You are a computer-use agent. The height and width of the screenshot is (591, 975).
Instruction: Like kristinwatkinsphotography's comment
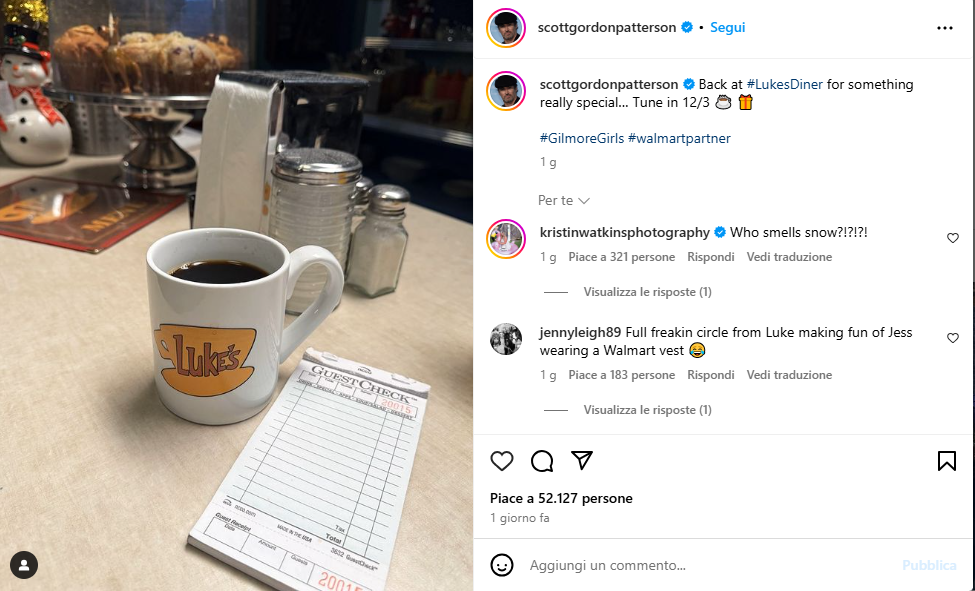point(953,238)
